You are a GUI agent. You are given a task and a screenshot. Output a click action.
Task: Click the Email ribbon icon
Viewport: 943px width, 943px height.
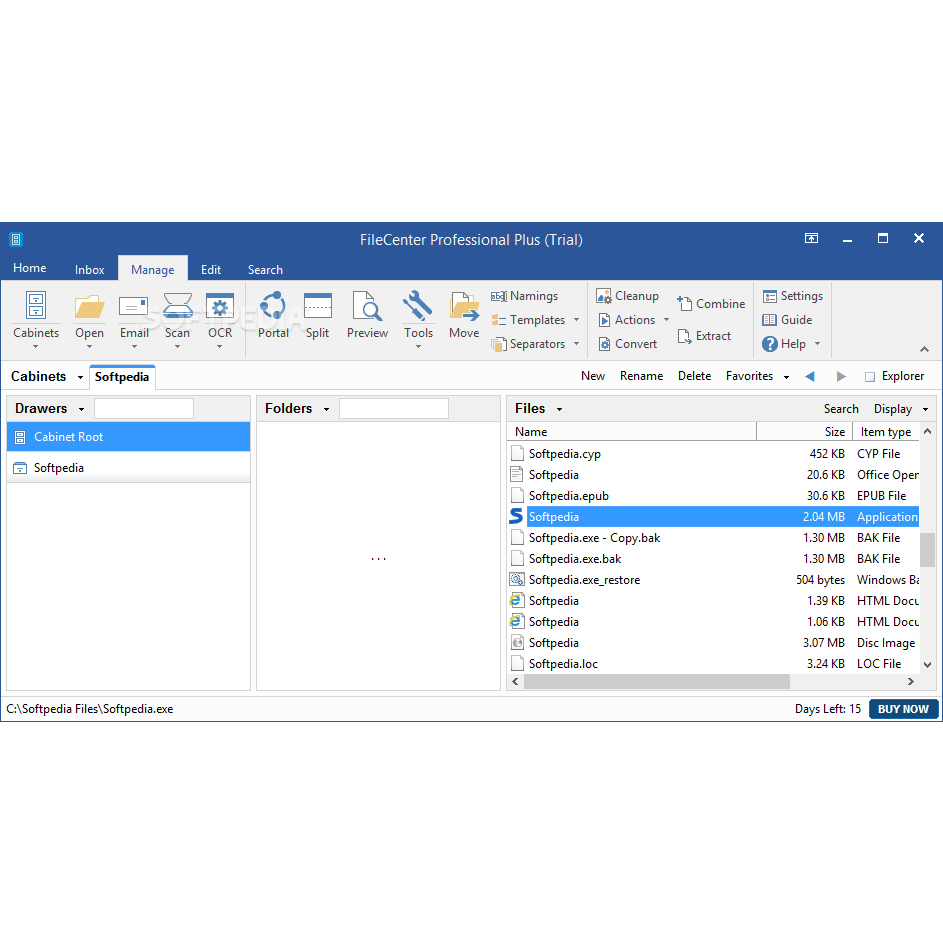[x=134, y=307]
